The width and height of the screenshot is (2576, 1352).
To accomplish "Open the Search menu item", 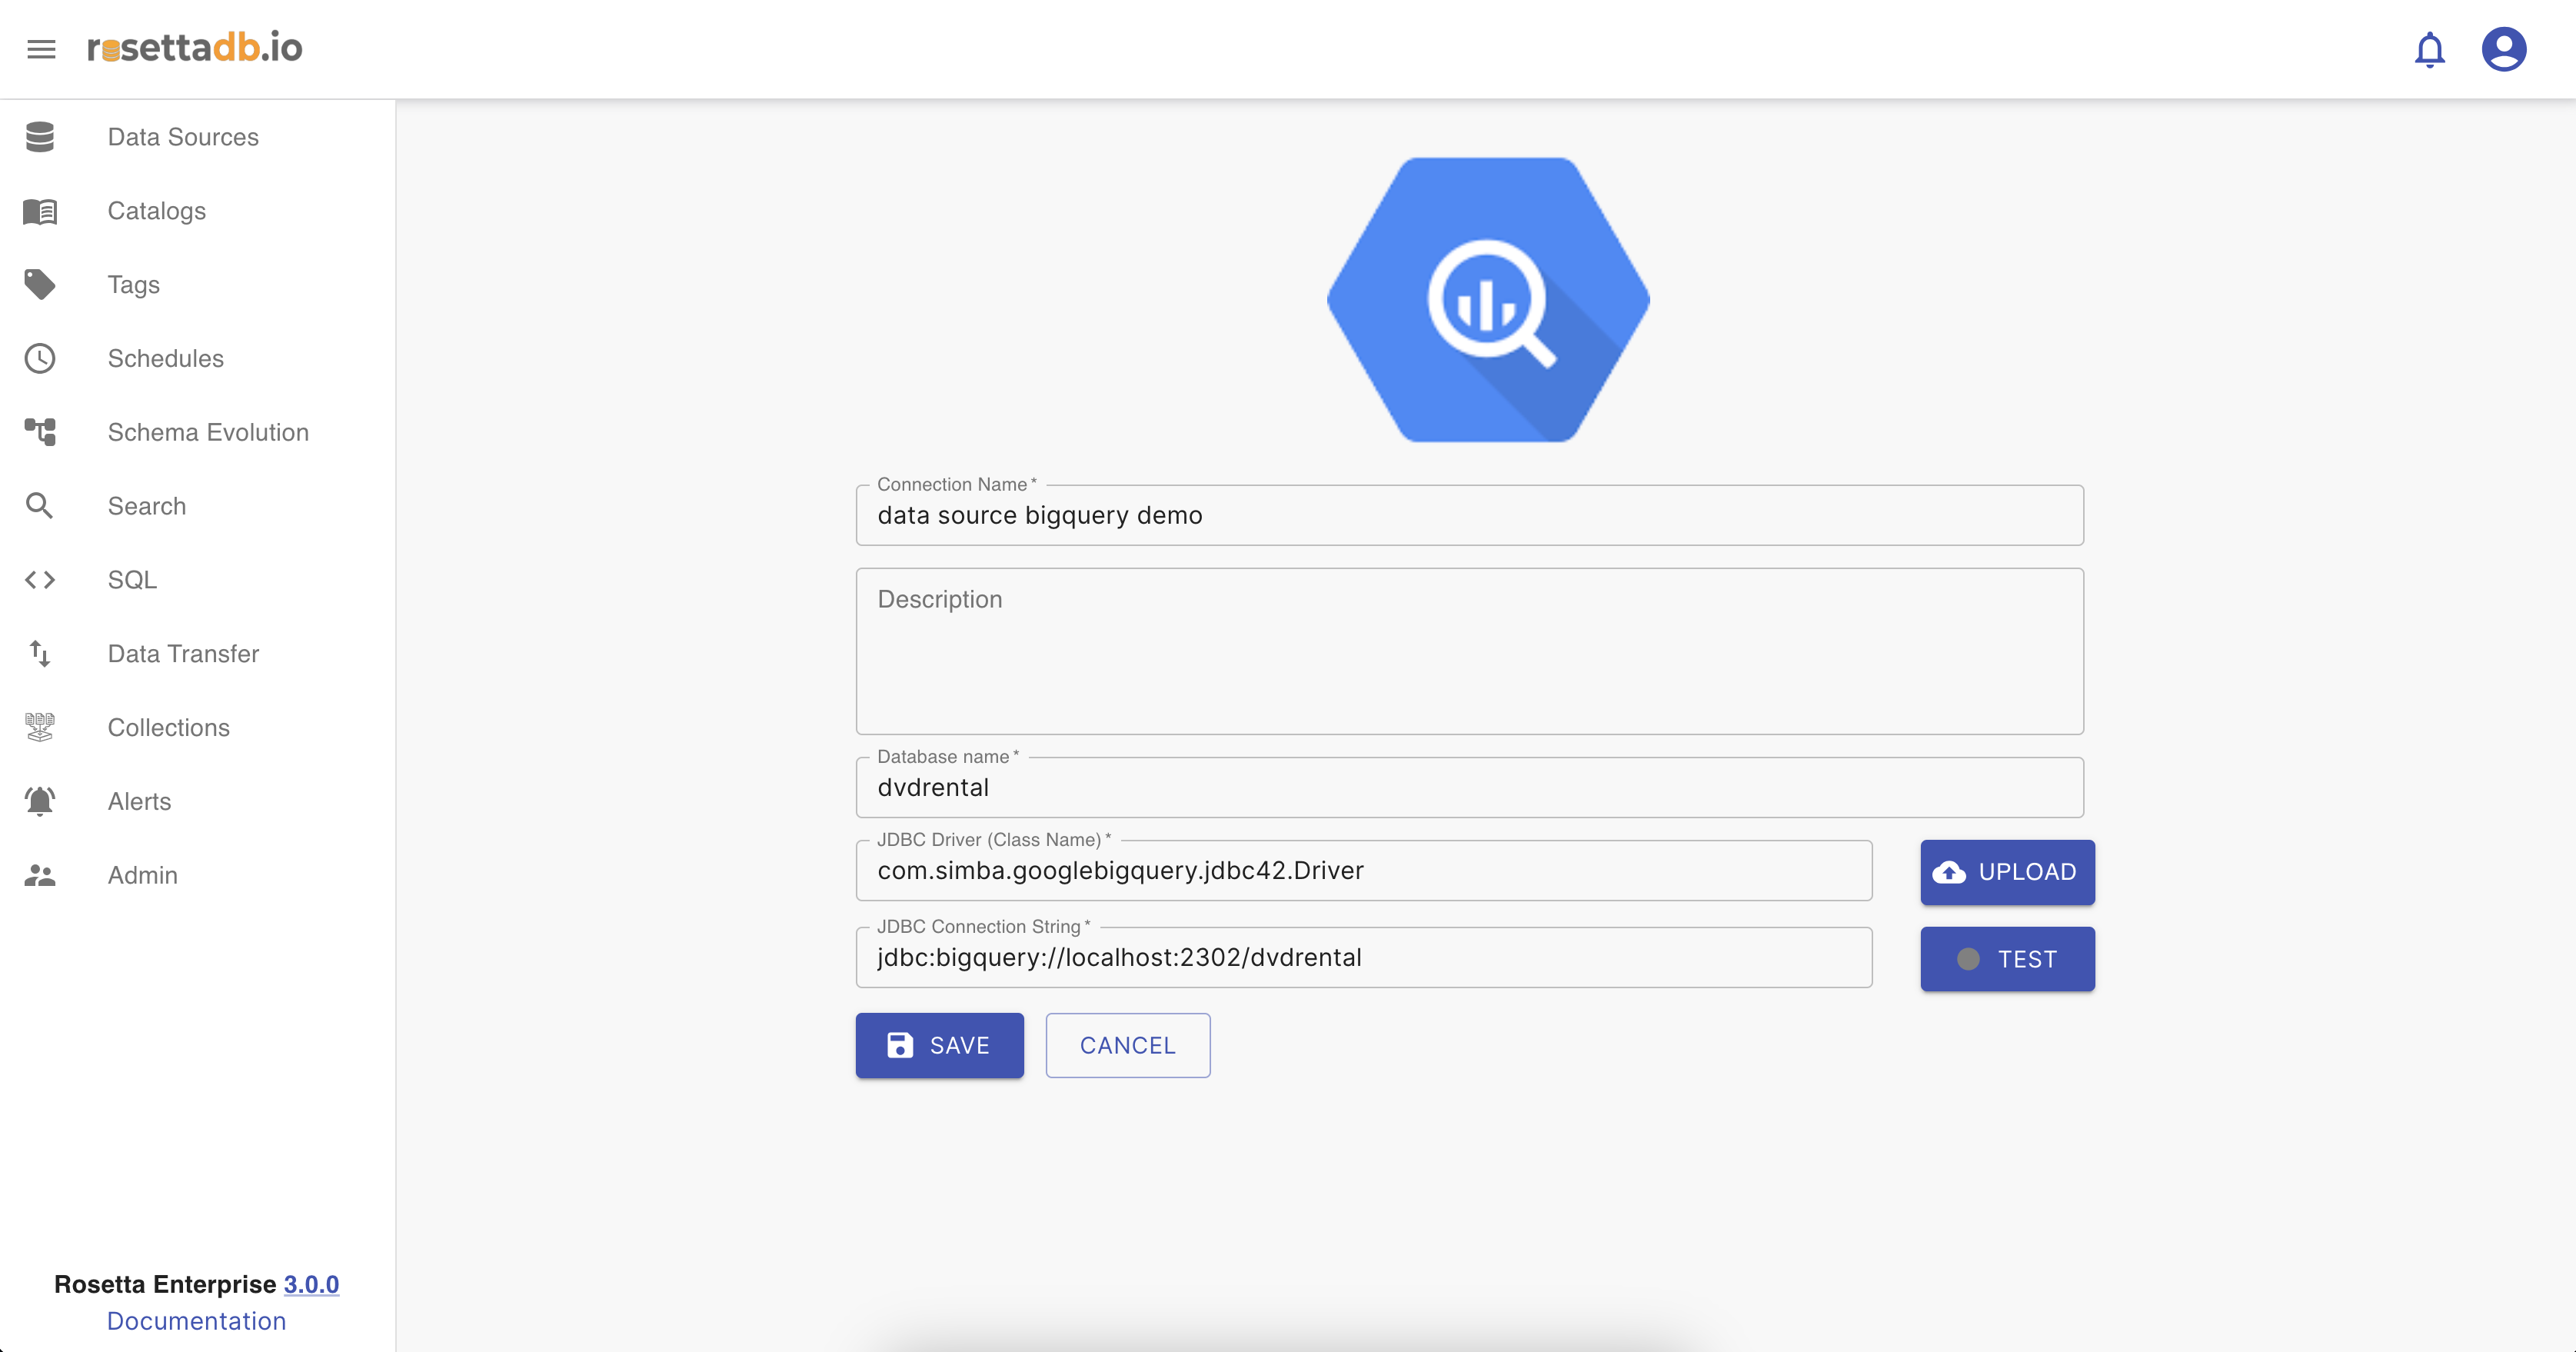I will pos(147,506).
